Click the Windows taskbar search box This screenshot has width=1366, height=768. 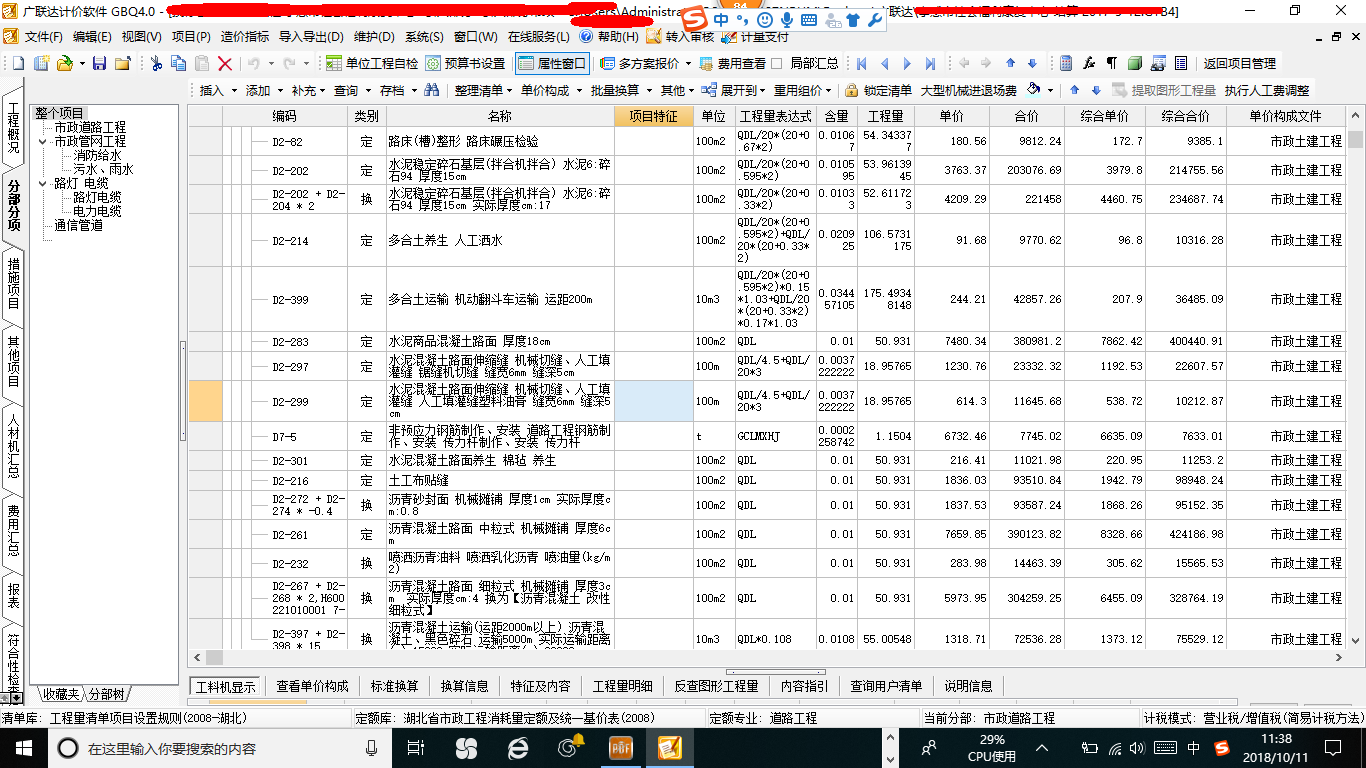220,747
